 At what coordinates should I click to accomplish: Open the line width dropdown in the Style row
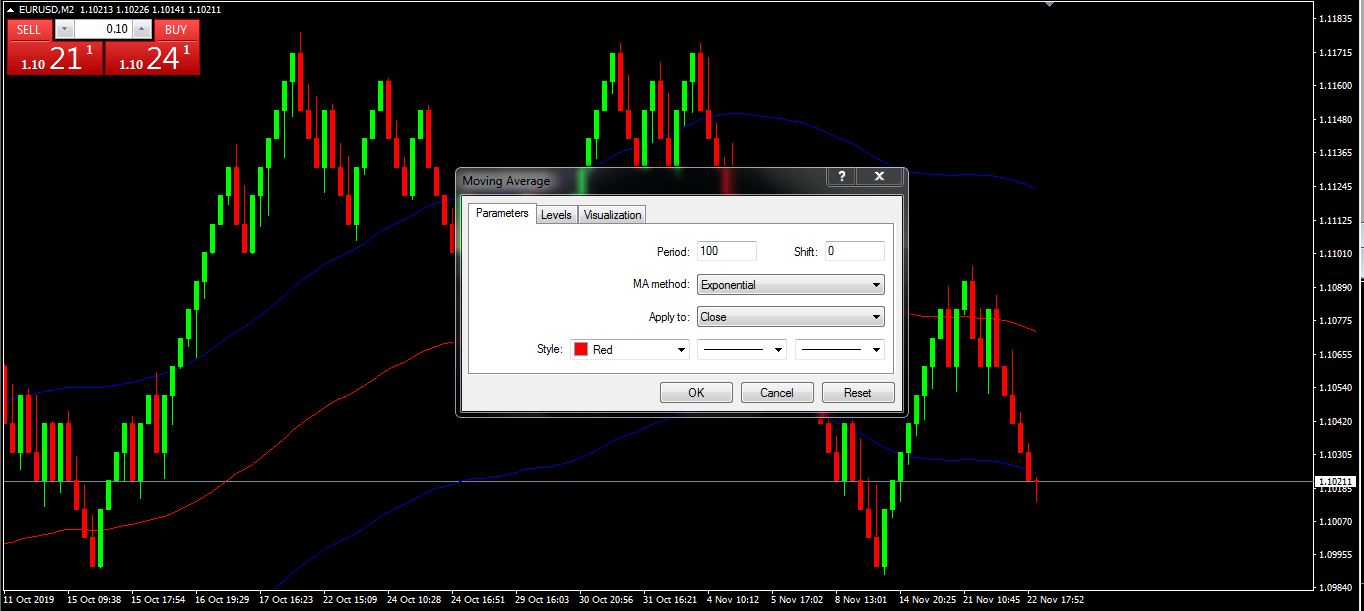click(x=839, y=350)
